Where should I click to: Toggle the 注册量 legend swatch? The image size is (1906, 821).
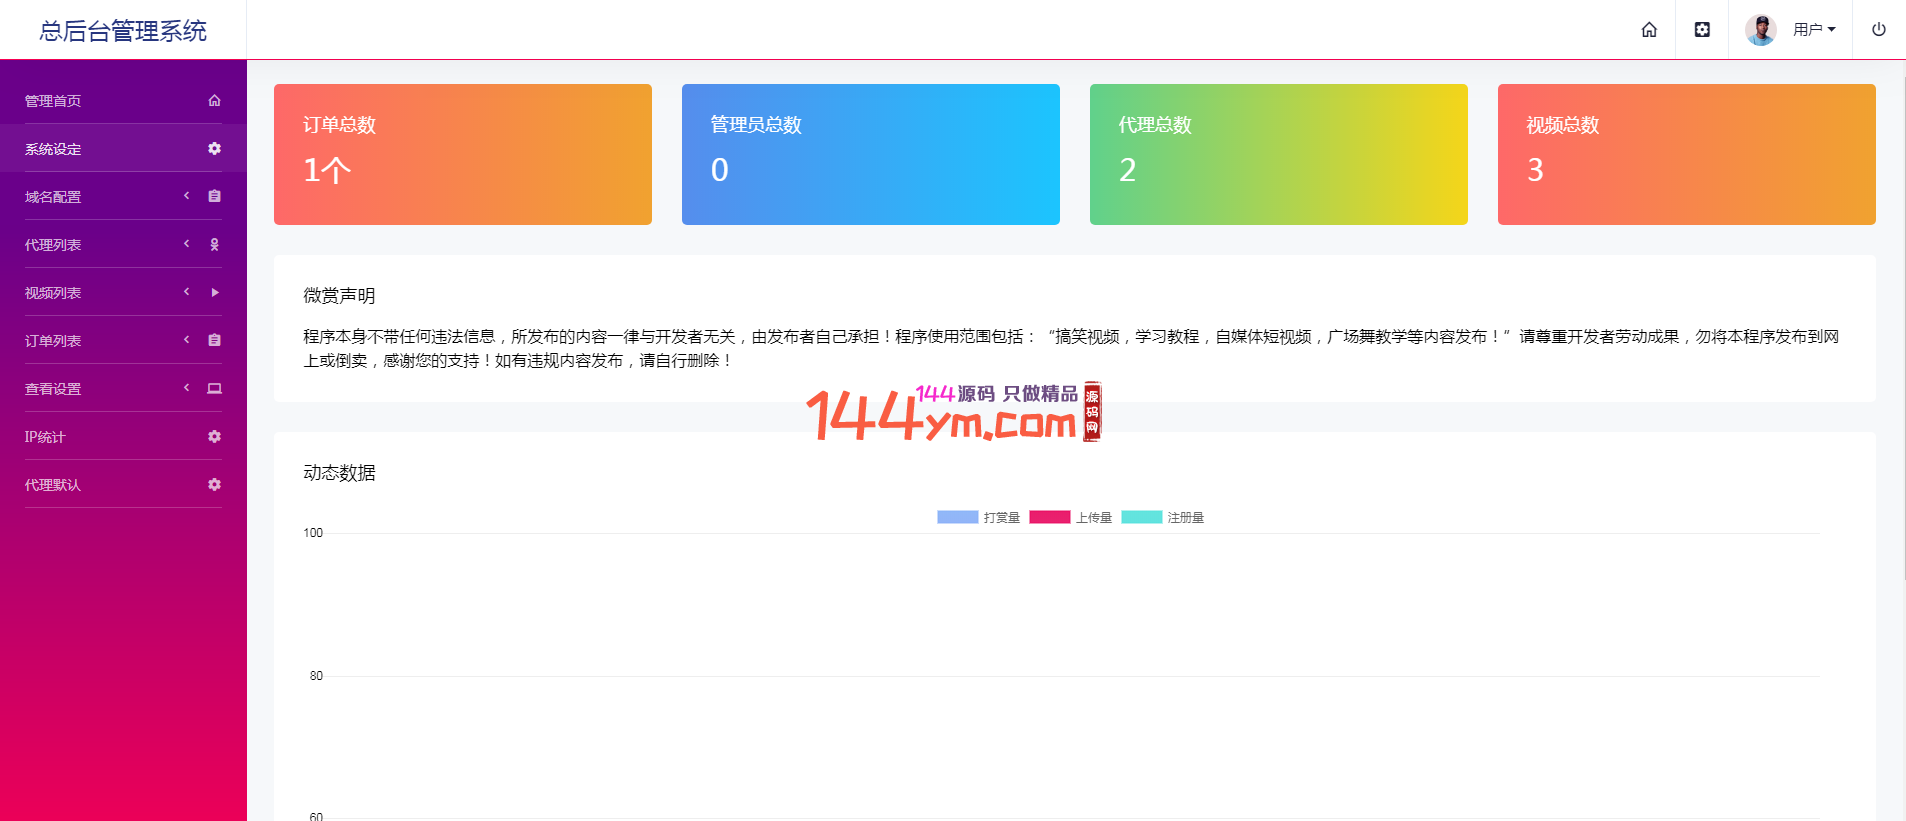pos(1142,517)
